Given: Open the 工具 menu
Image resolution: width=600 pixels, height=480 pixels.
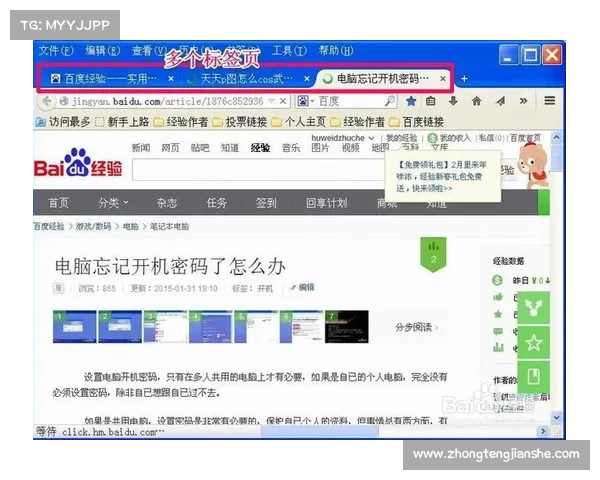Looking at the screenshot, I should point(289,51).
